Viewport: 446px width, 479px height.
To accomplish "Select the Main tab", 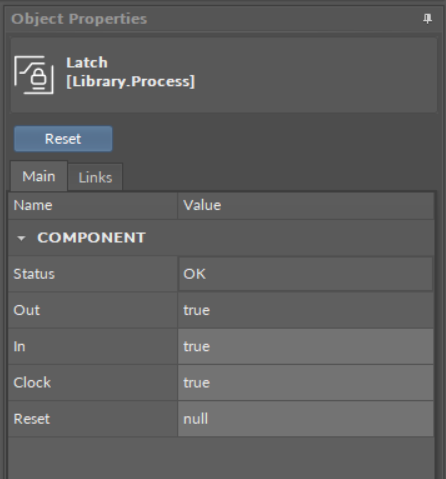I will coord(39,176).
